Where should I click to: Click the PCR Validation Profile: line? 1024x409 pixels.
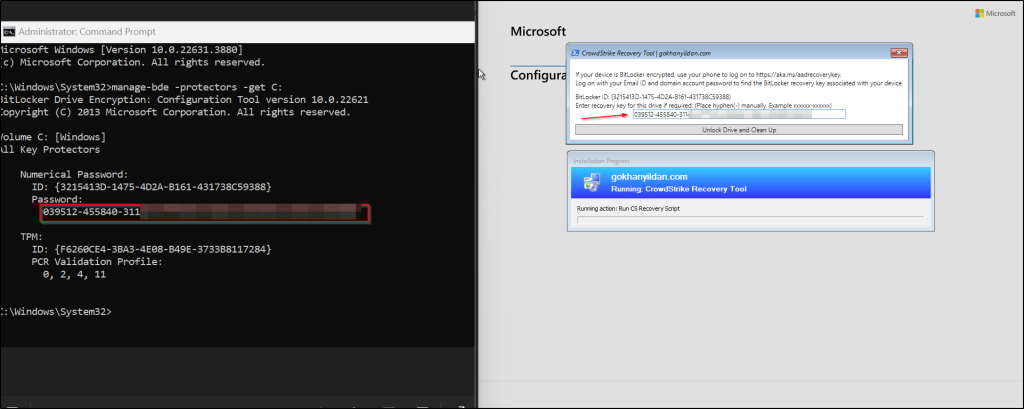[96, 263]
